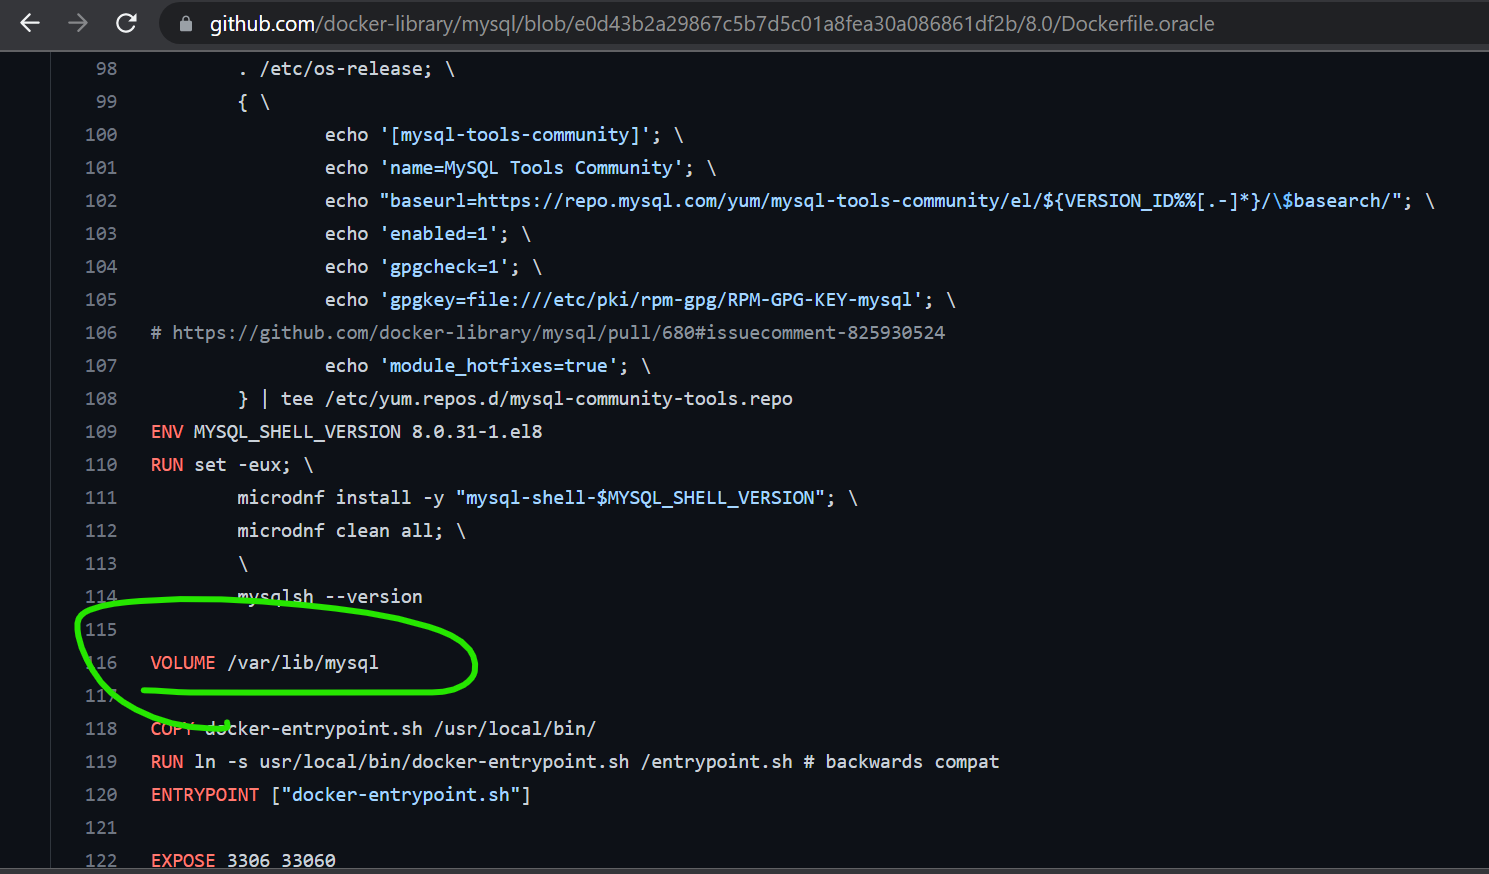Click the browser back arrow

[x=30, y=23]
